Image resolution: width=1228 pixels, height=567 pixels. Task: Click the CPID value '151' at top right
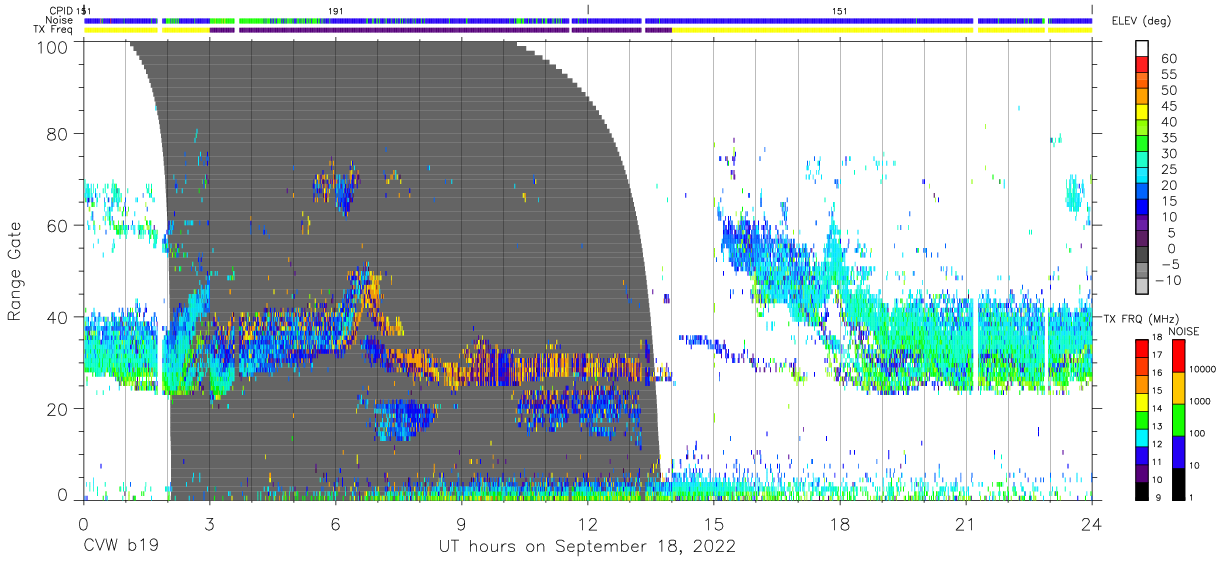pos(840,10)
